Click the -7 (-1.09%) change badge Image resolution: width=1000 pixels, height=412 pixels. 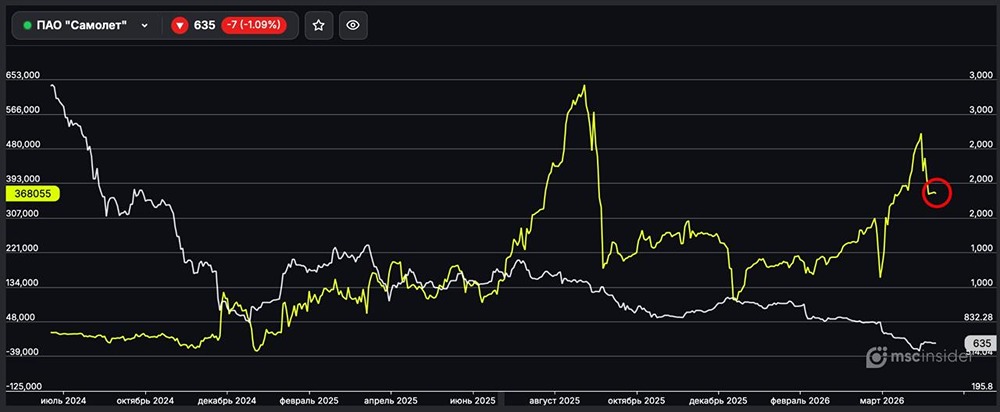point(258,25)
